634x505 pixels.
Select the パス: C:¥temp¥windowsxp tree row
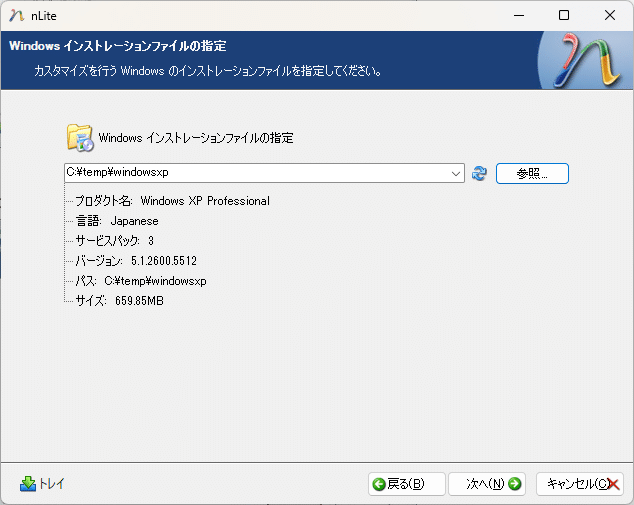point(141,281)
